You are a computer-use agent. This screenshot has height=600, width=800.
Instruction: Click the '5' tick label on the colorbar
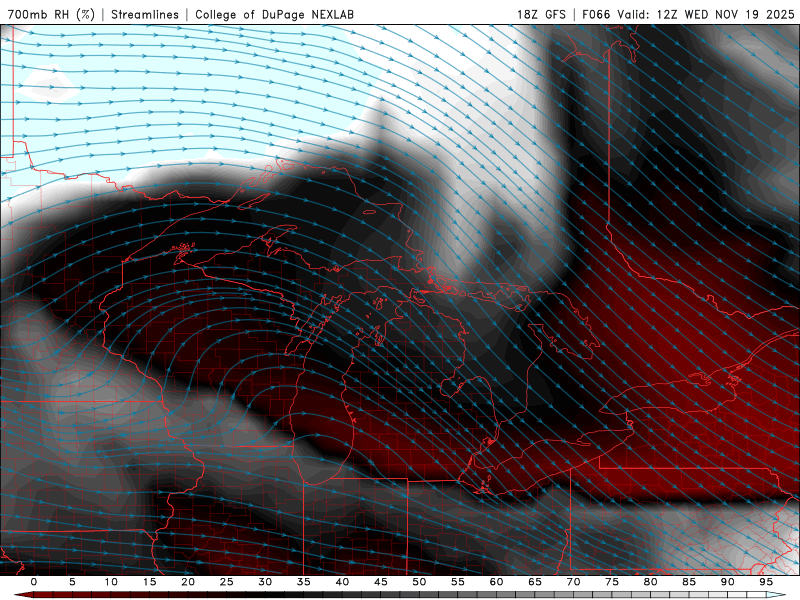click(x=72, y=582)
